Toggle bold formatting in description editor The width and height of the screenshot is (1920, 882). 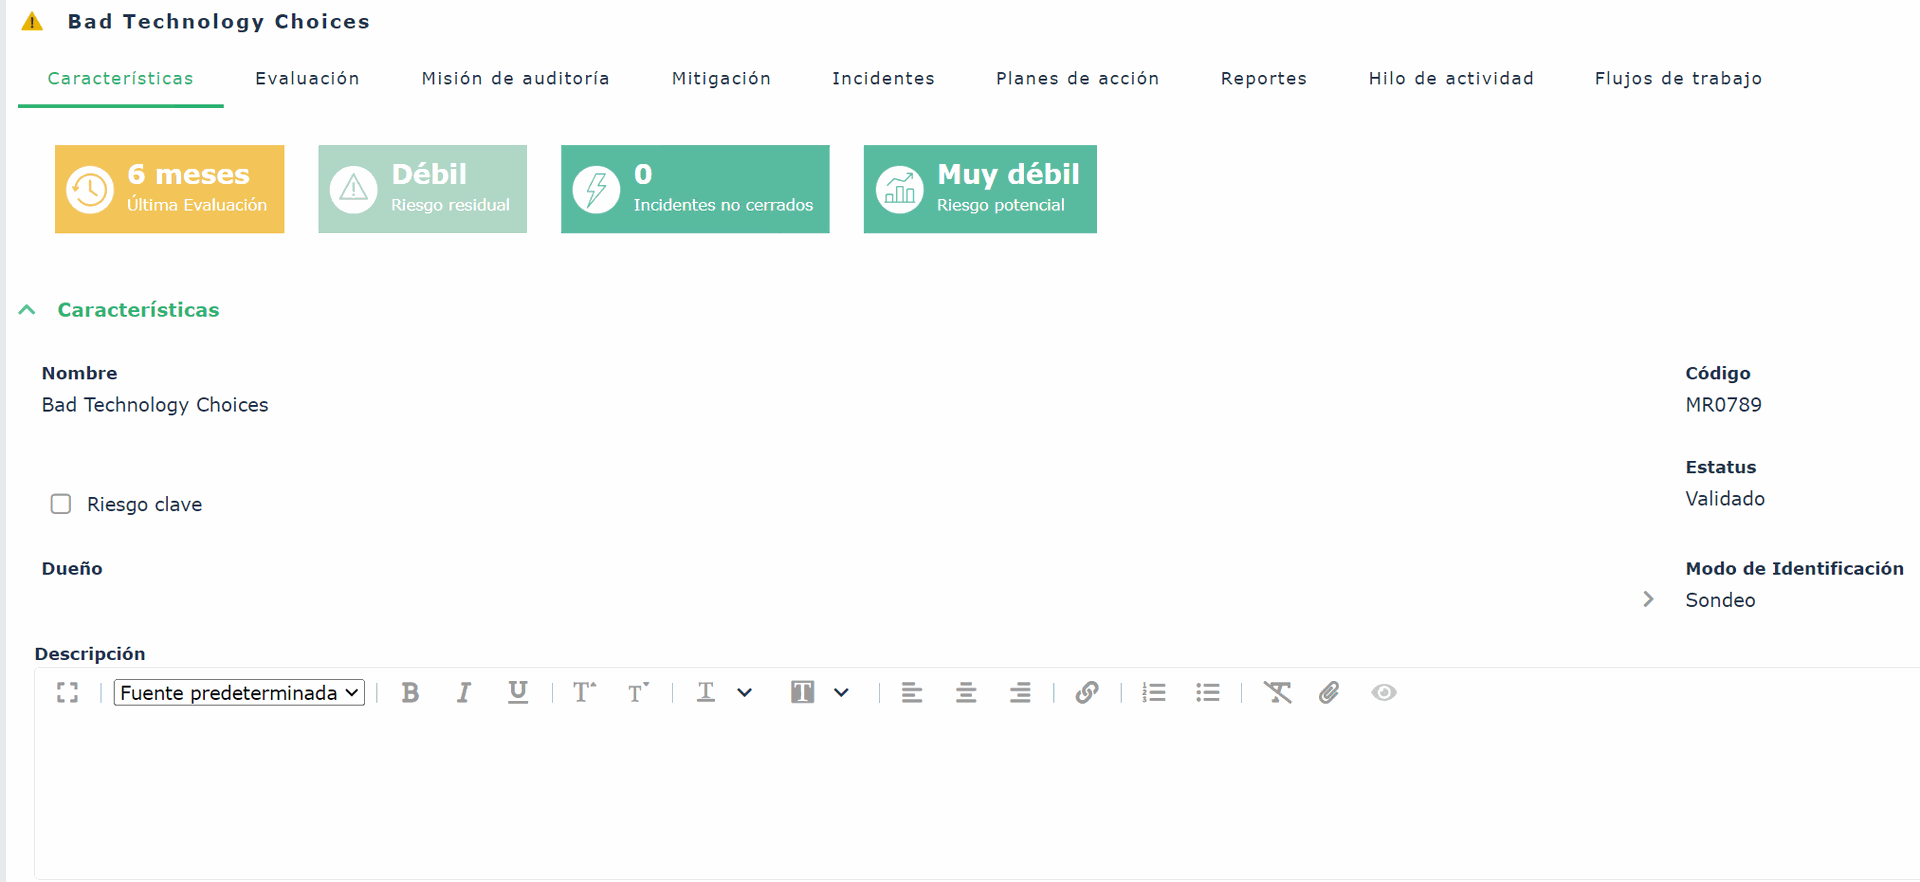[410, 692]
